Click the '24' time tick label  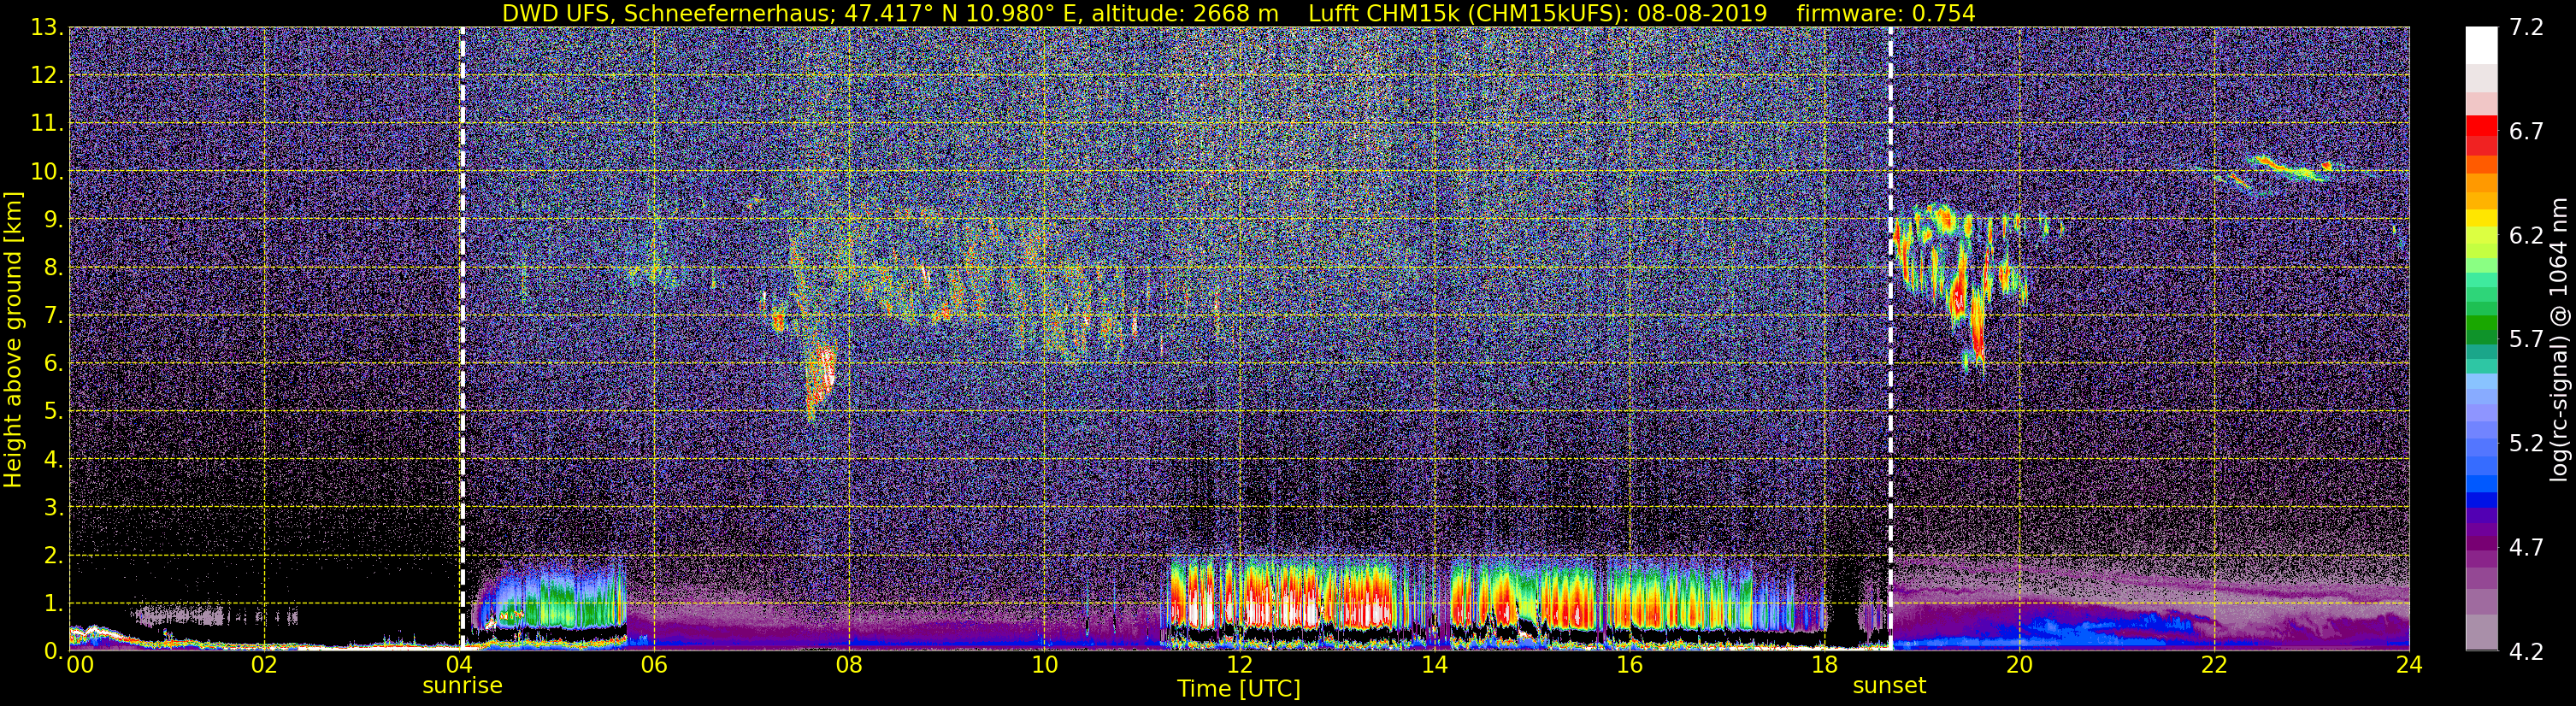pyautogui.click(x=2409, y=665)
